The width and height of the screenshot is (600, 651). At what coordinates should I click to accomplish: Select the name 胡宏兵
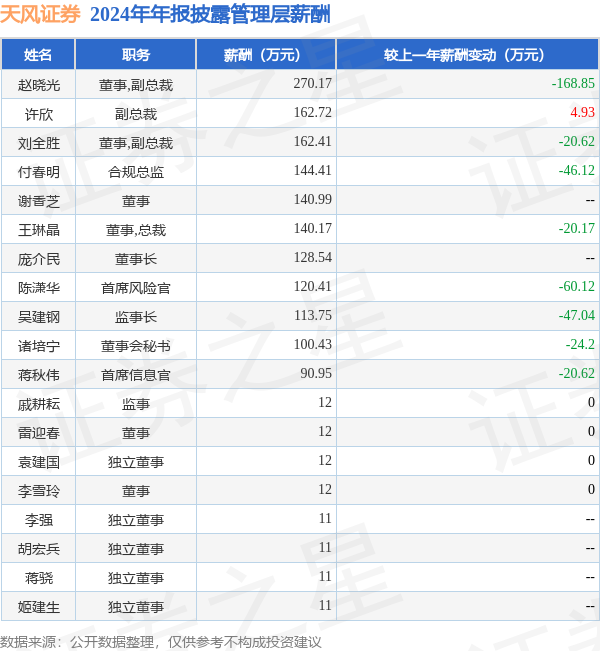[x=39, y=550]
